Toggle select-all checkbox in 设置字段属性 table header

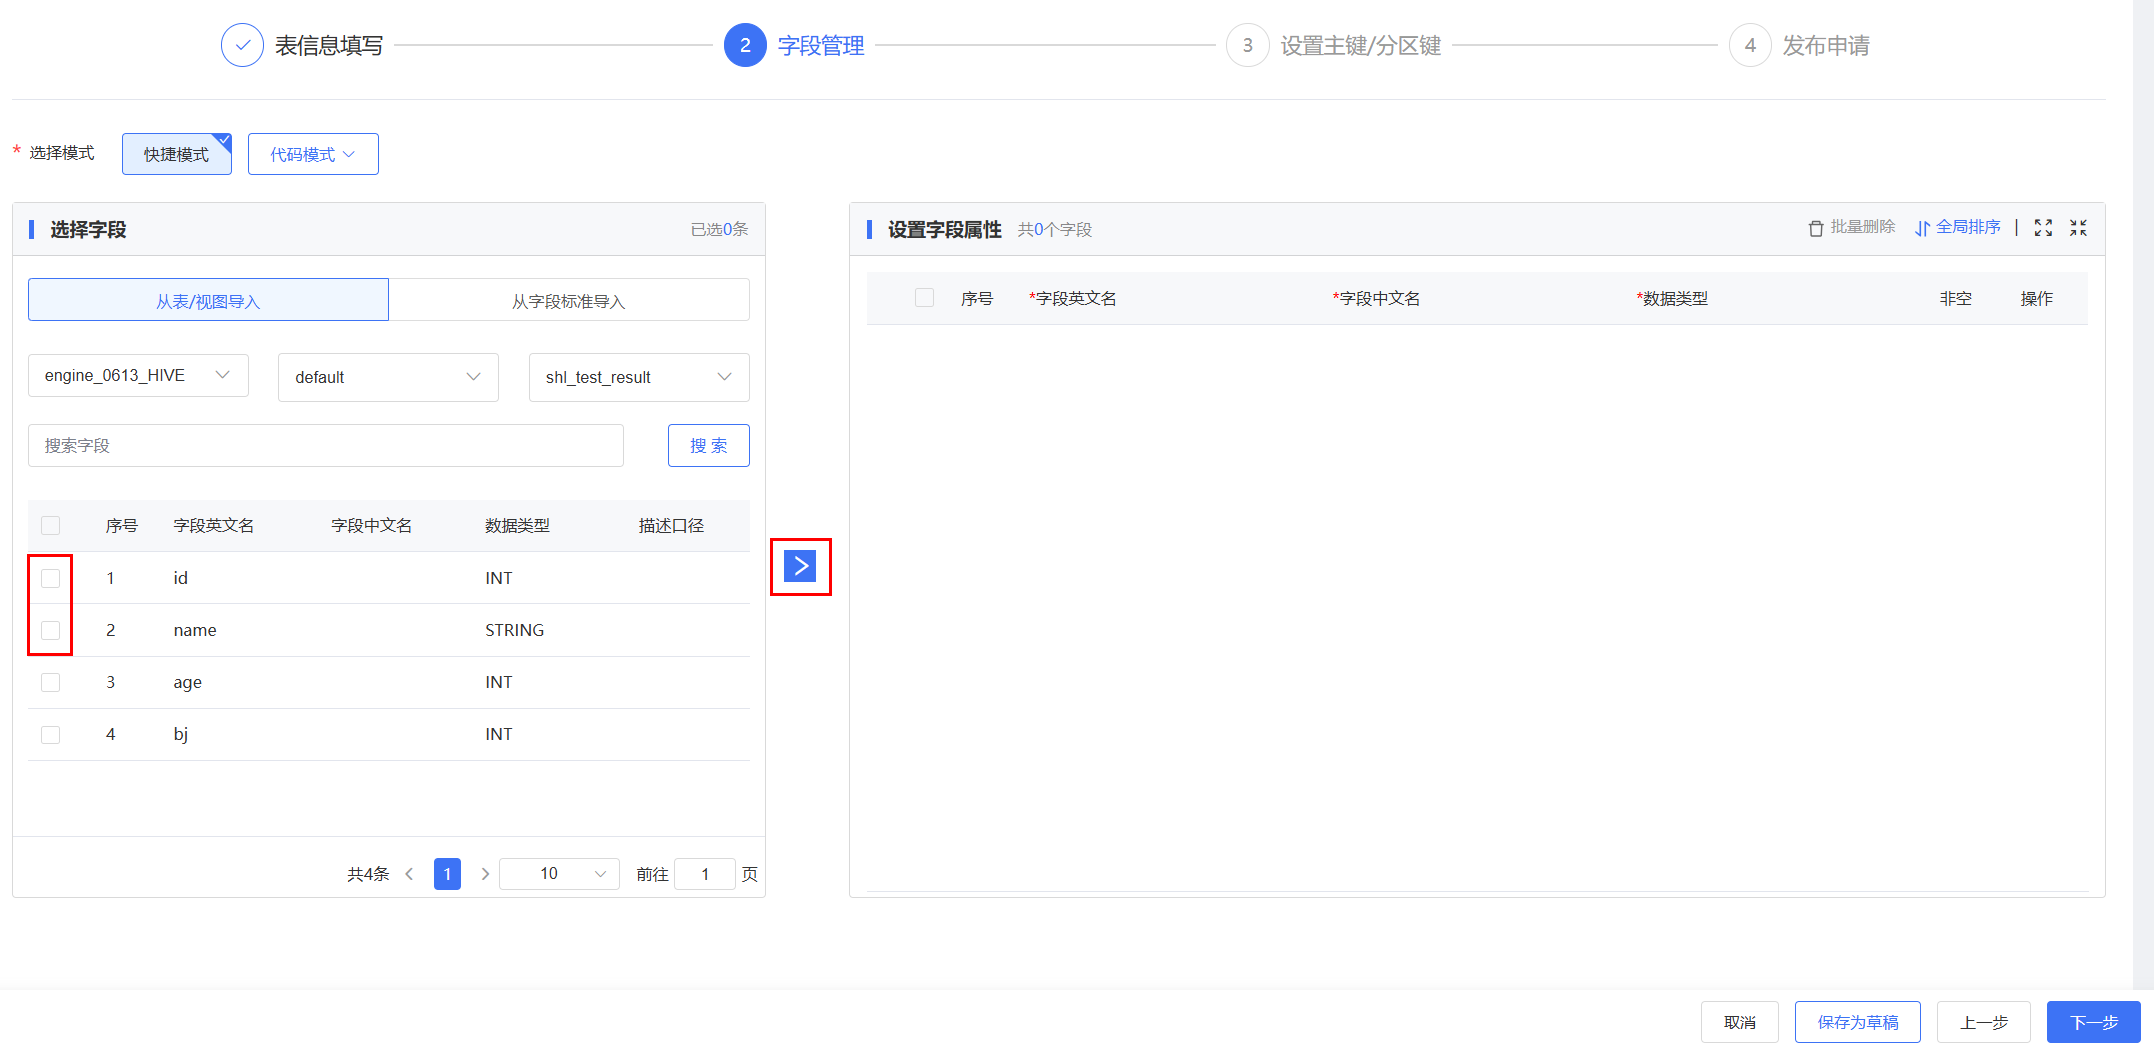[x=925, y=298]
